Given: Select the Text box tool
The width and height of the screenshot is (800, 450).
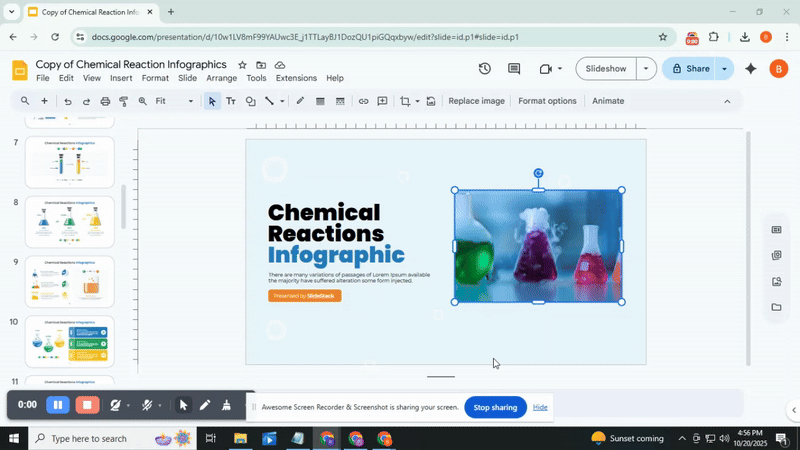Looking at the screenshot, I should pyautogui.click(x=231, y=101).
